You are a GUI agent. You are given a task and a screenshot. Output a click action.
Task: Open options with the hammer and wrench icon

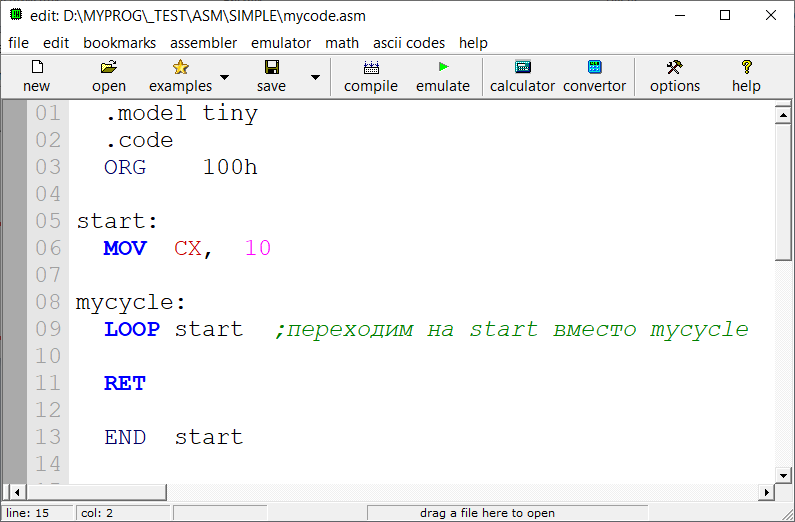tap(674, 67)
